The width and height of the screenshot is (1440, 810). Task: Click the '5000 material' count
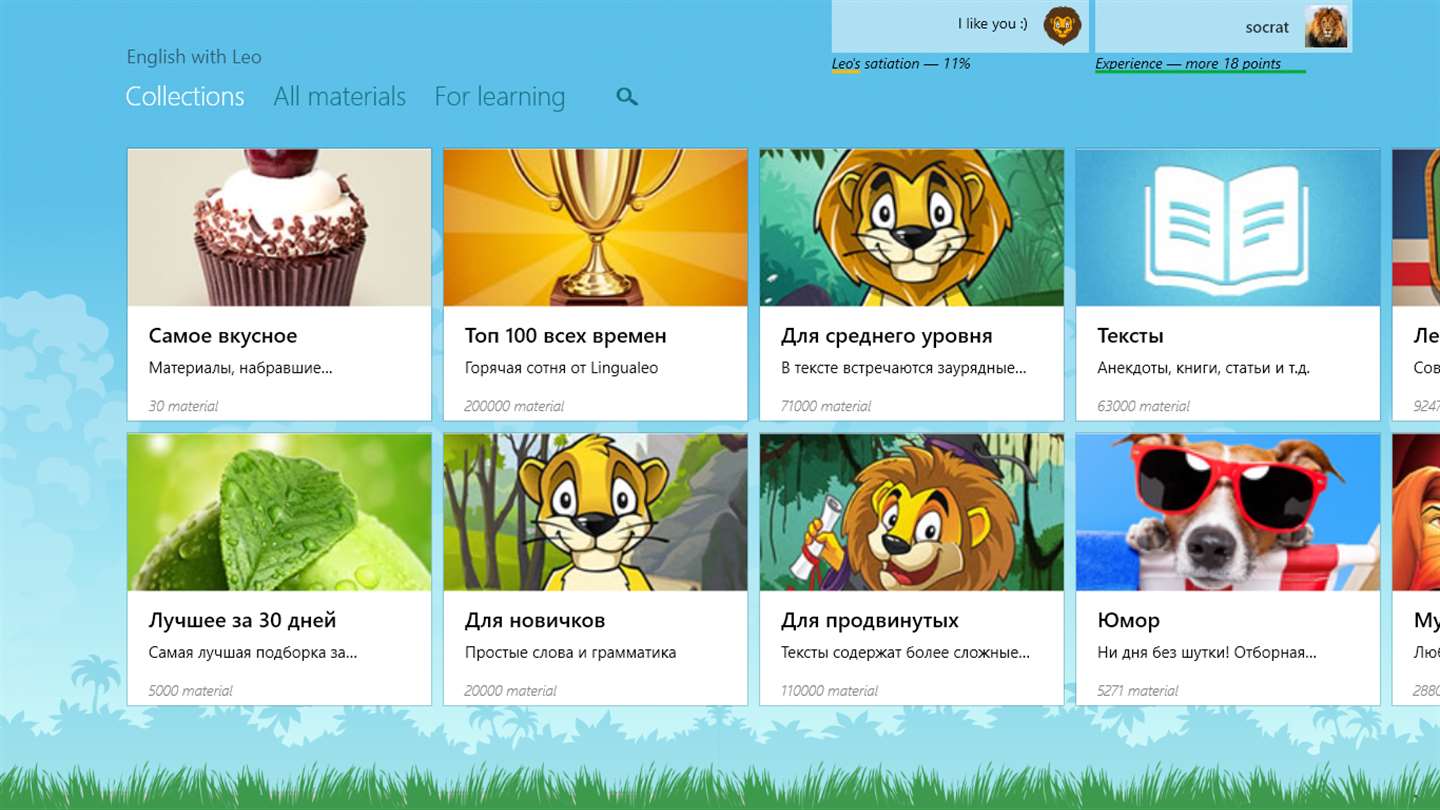pyautogui.click(x=190, y=690)
